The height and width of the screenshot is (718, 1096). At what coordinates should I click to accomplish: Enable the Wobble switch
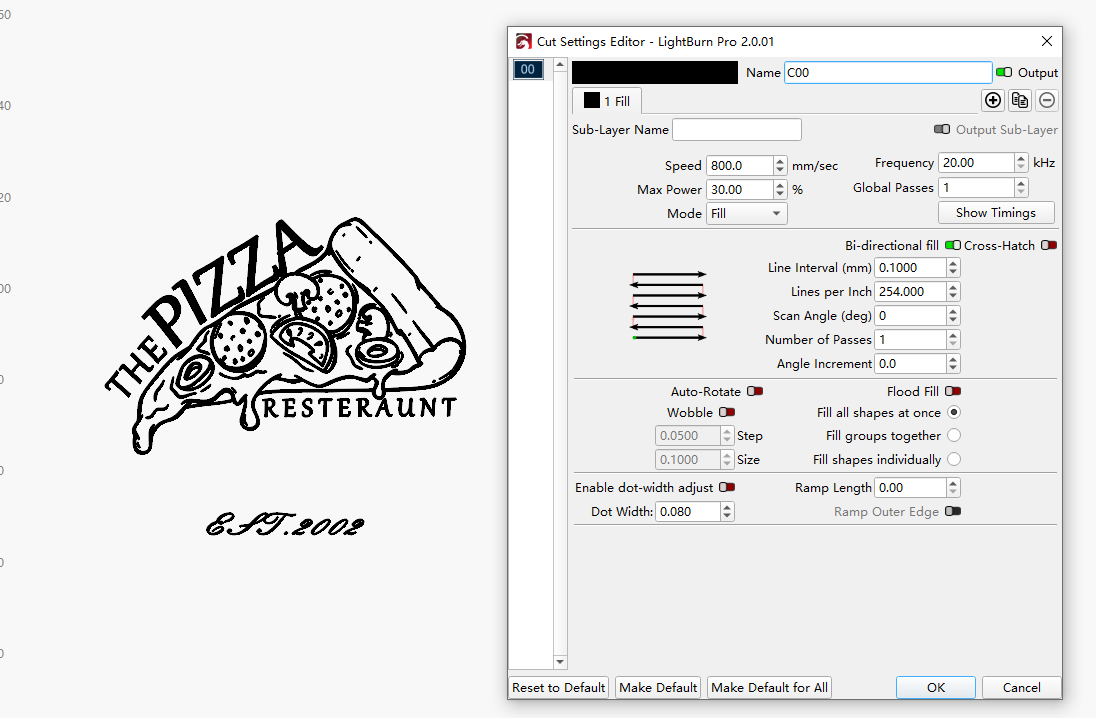tap(727, 412)
